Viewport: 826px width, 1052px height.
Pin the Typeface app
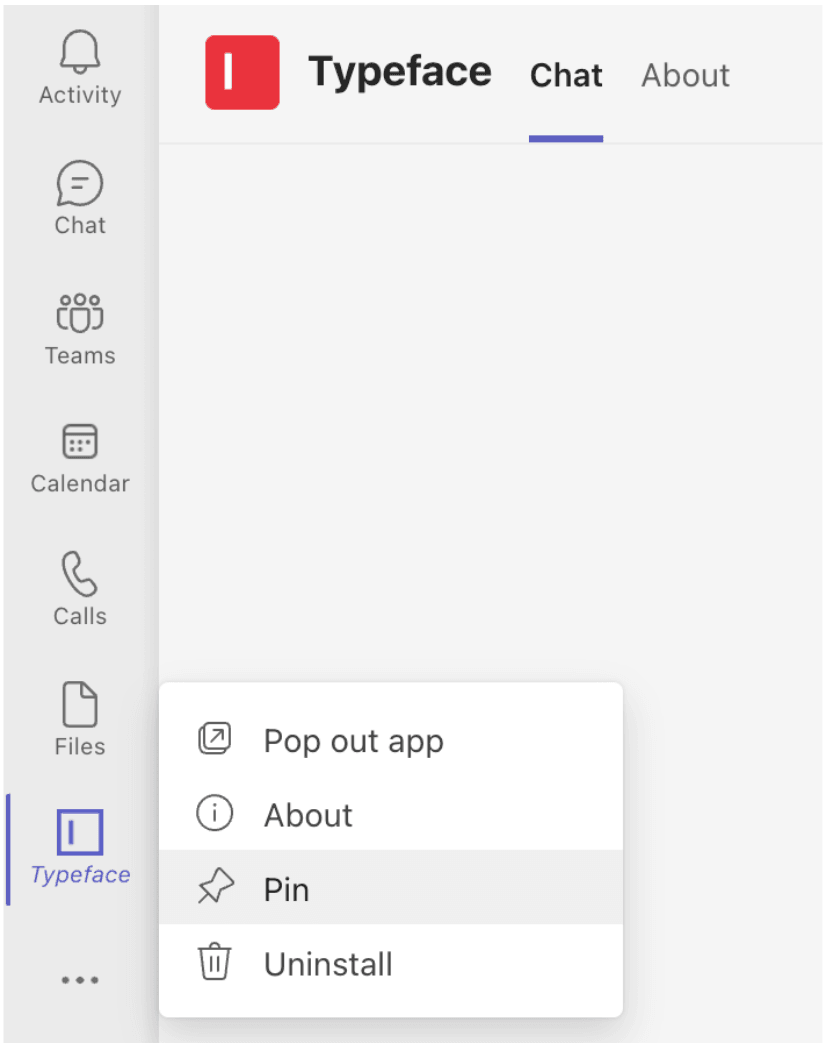(x=287, y=889)
